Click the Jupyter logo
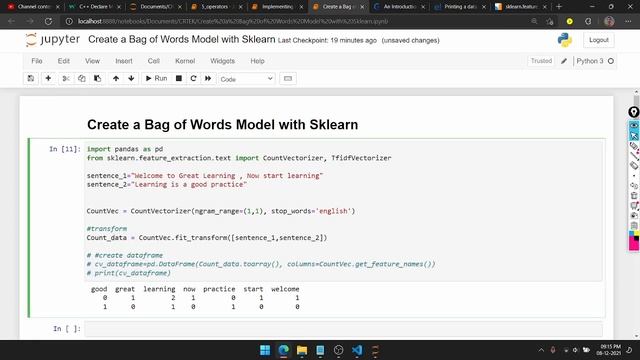640x360 pixels. (52, 40)
